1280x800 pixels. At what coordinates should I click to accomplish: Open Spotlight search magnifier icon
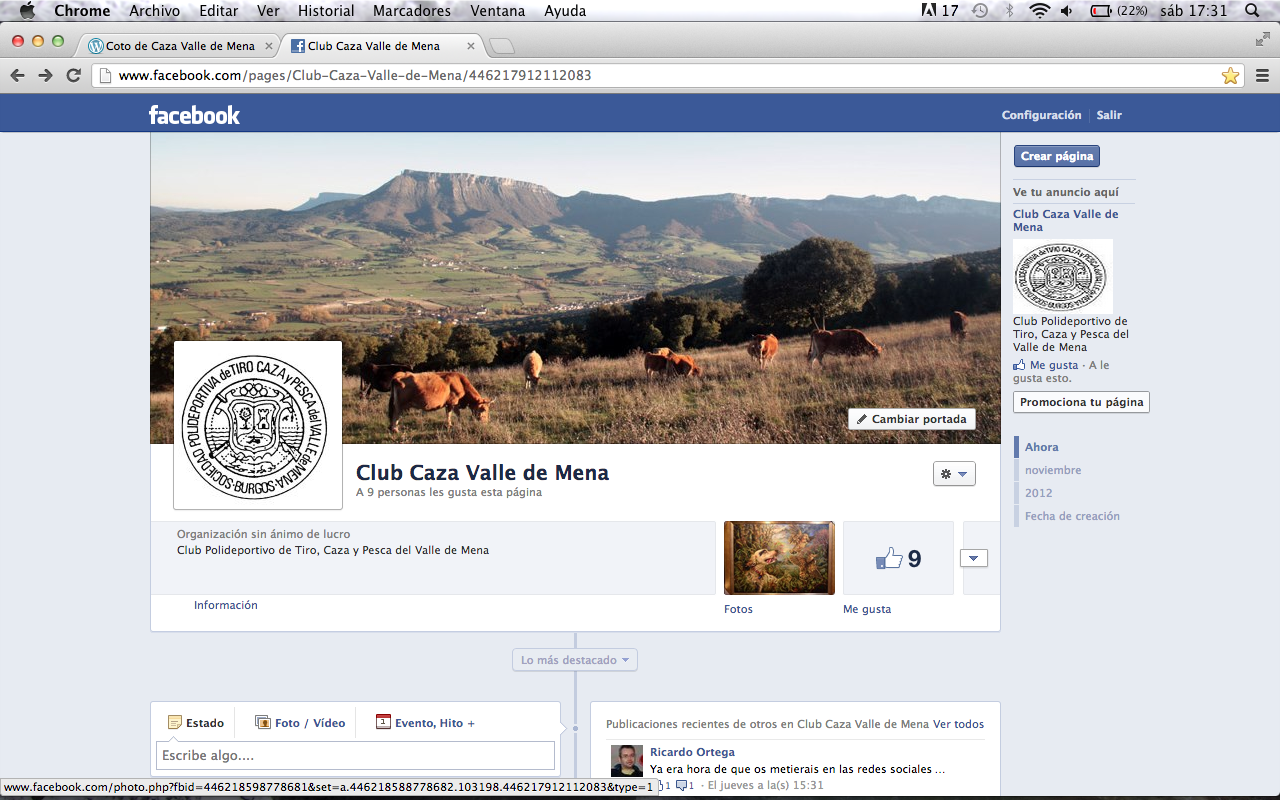click(1252, 11)
